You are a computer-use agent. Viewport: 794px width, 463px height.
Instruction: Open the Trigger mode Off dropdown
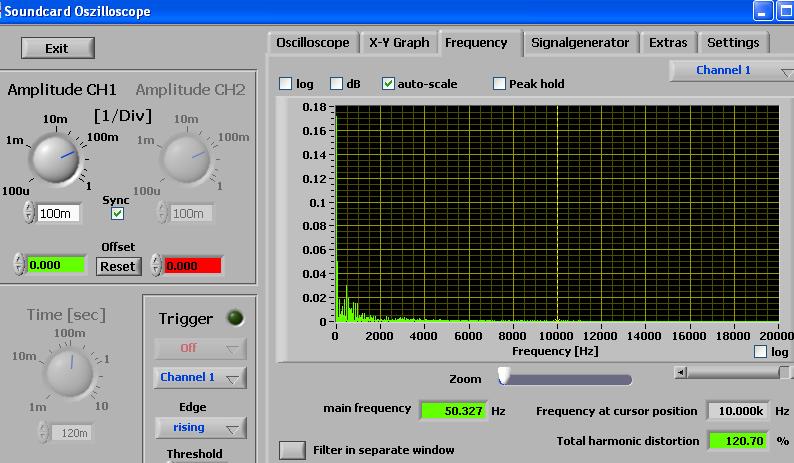coord(199,348)
